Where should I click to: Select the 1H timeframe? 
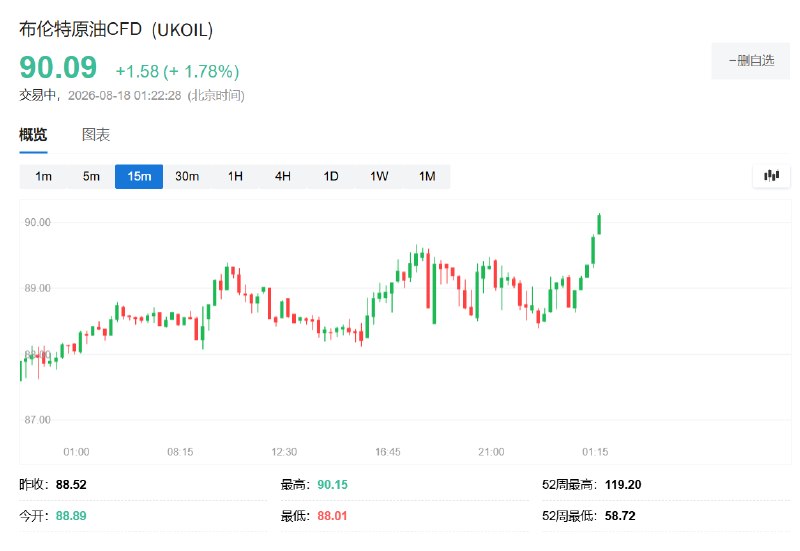pyautogui.click(x=235, y=177)
